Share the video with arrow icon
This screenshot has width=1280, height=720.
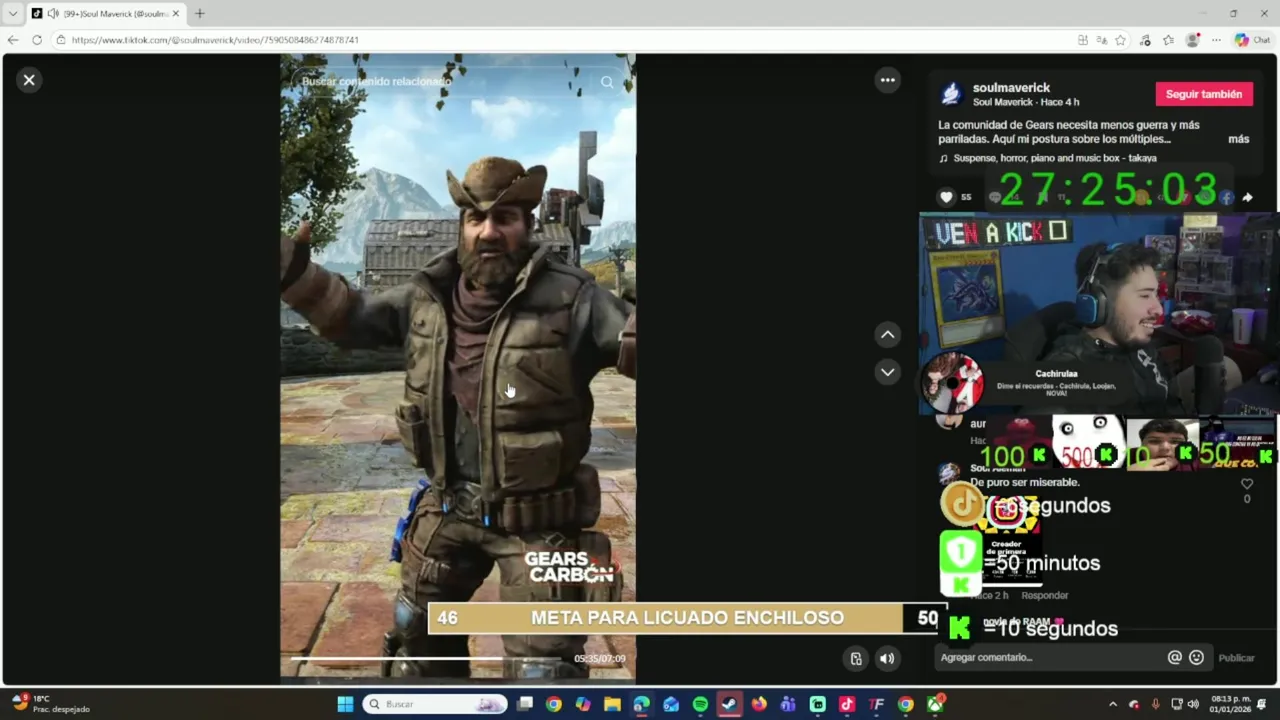click(1247, 197)
